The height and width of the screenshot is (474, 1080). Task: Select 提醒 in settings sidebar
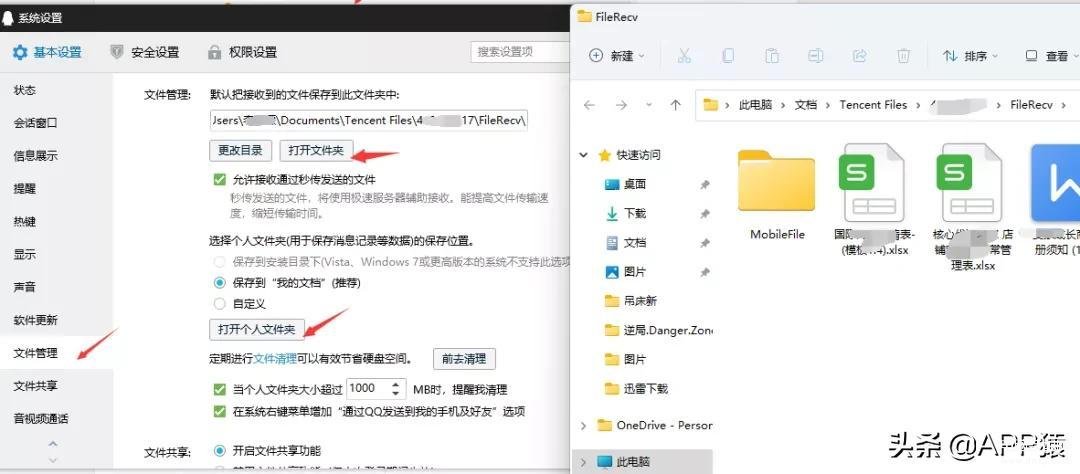pos(25,189)
